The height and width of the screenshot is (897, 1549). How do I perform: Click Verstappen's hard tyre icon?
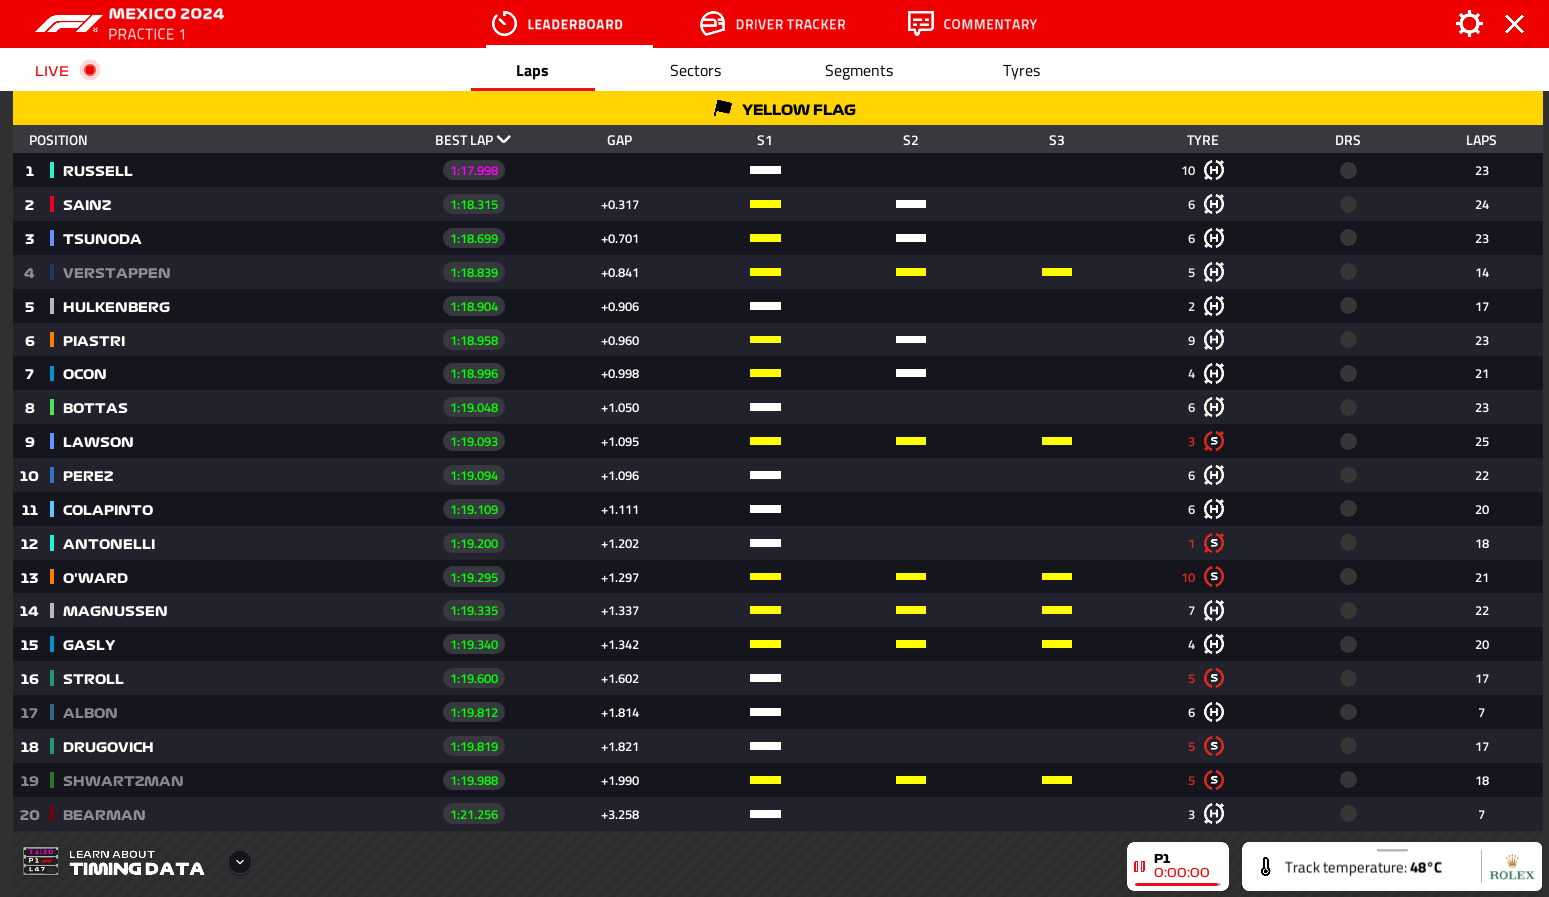pyautogui.click(x=1214, y=272)
